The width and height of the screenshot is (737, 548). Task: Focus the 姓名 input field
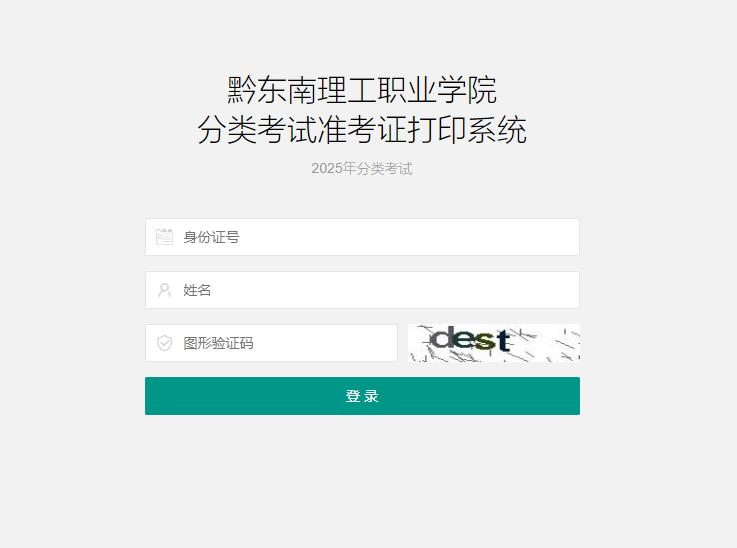(362, 290)
